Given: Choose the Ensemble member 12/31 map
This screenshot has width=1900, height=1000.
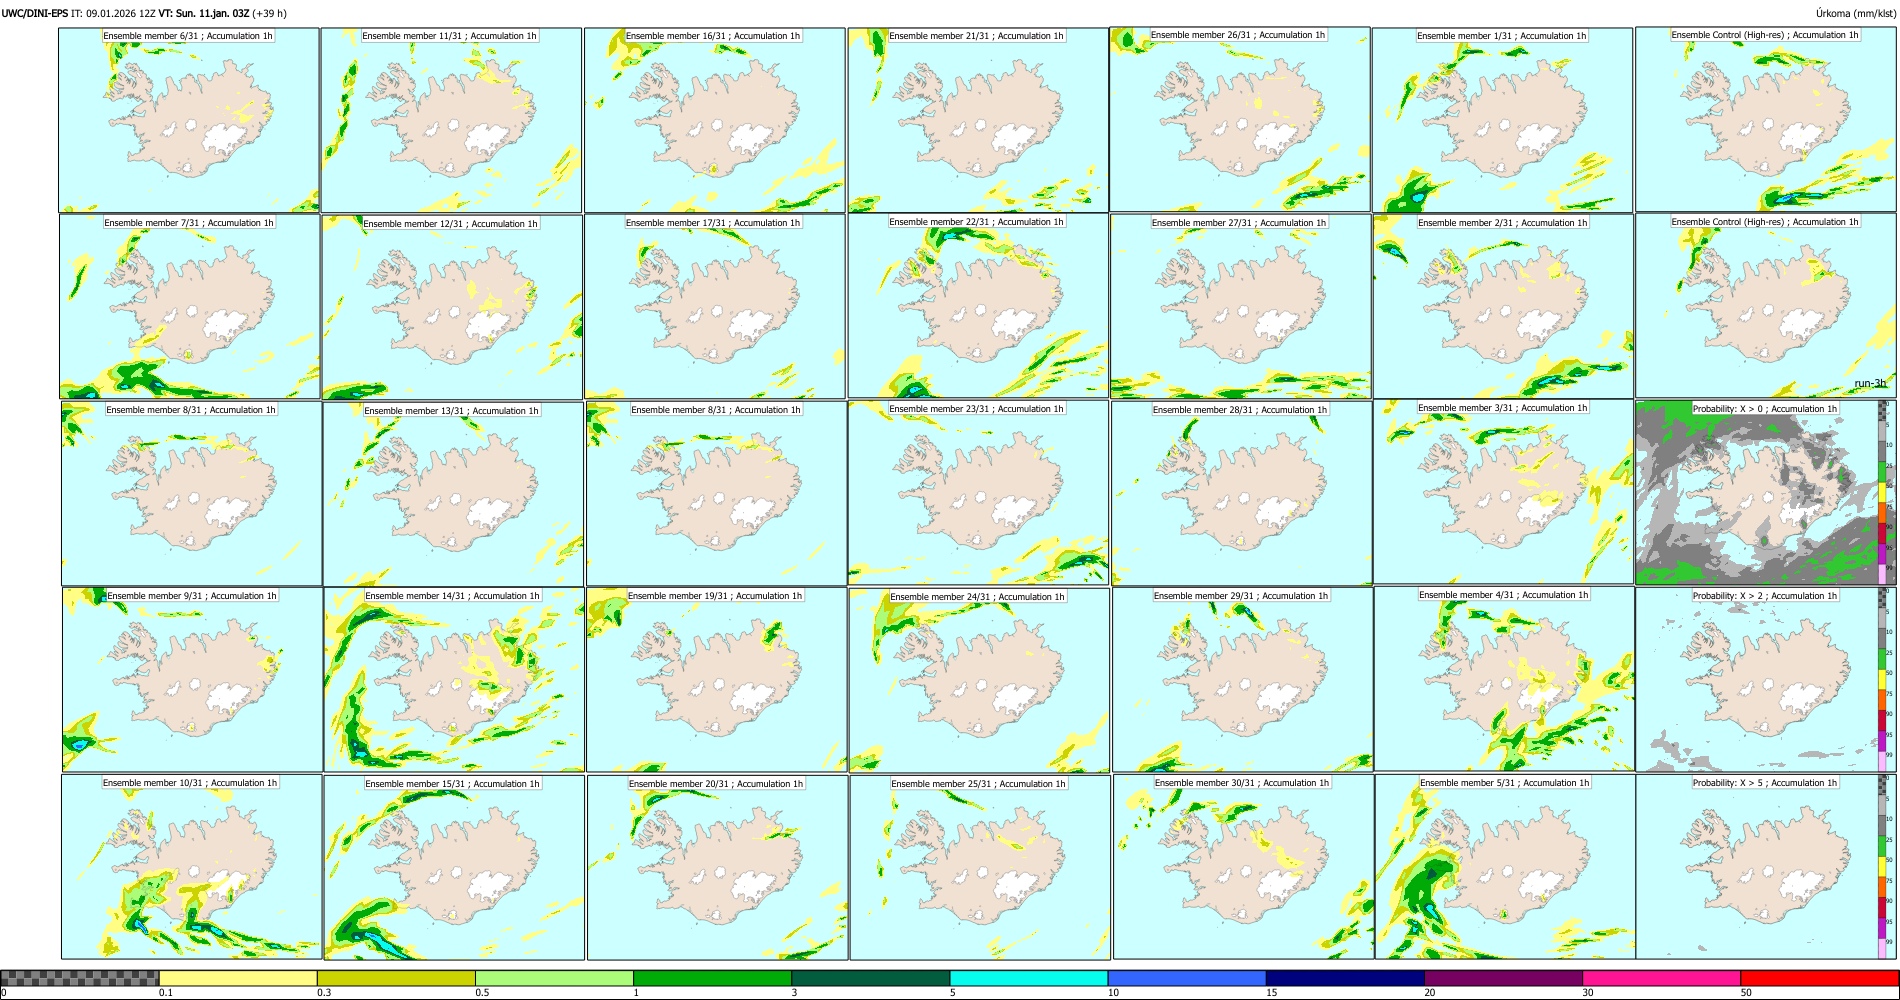Looking at the screenshot, I should (x=452, y=307).
